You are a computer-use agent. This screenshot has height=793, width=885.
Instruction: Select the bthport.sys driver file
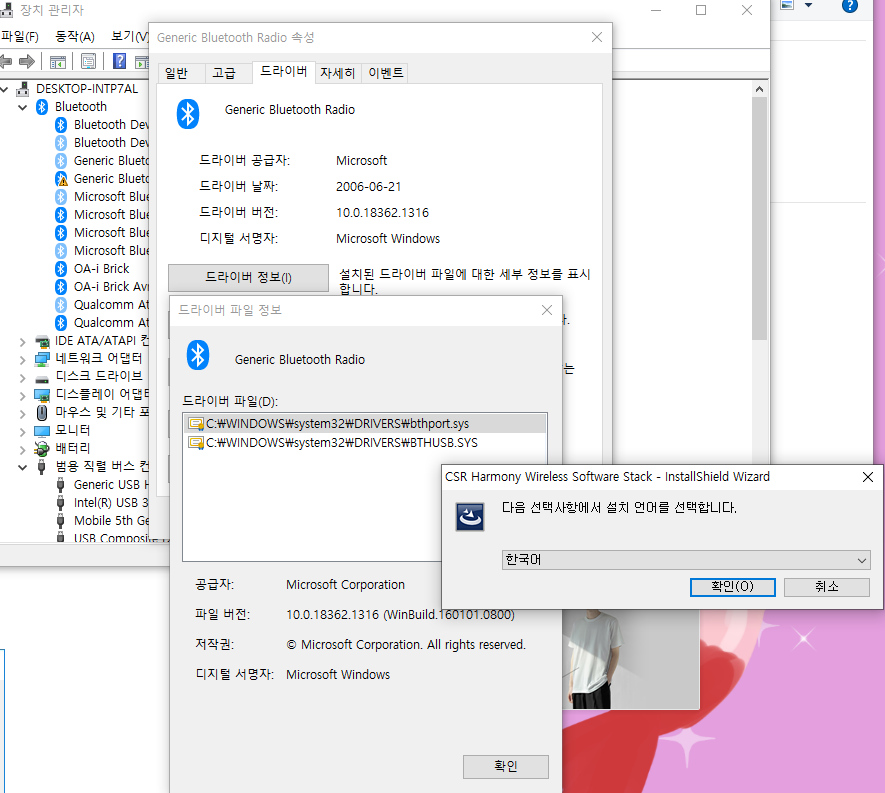point(365,423)
